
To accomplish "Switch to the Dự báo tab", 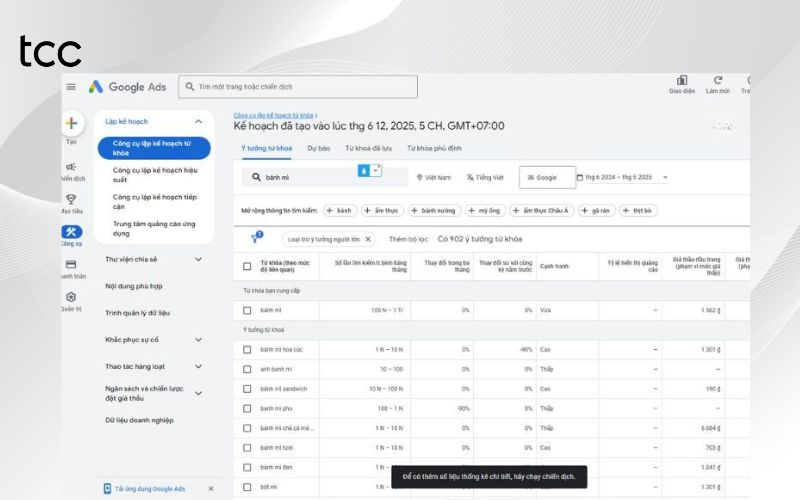I will pyautogui.click(x=318, y=148).
